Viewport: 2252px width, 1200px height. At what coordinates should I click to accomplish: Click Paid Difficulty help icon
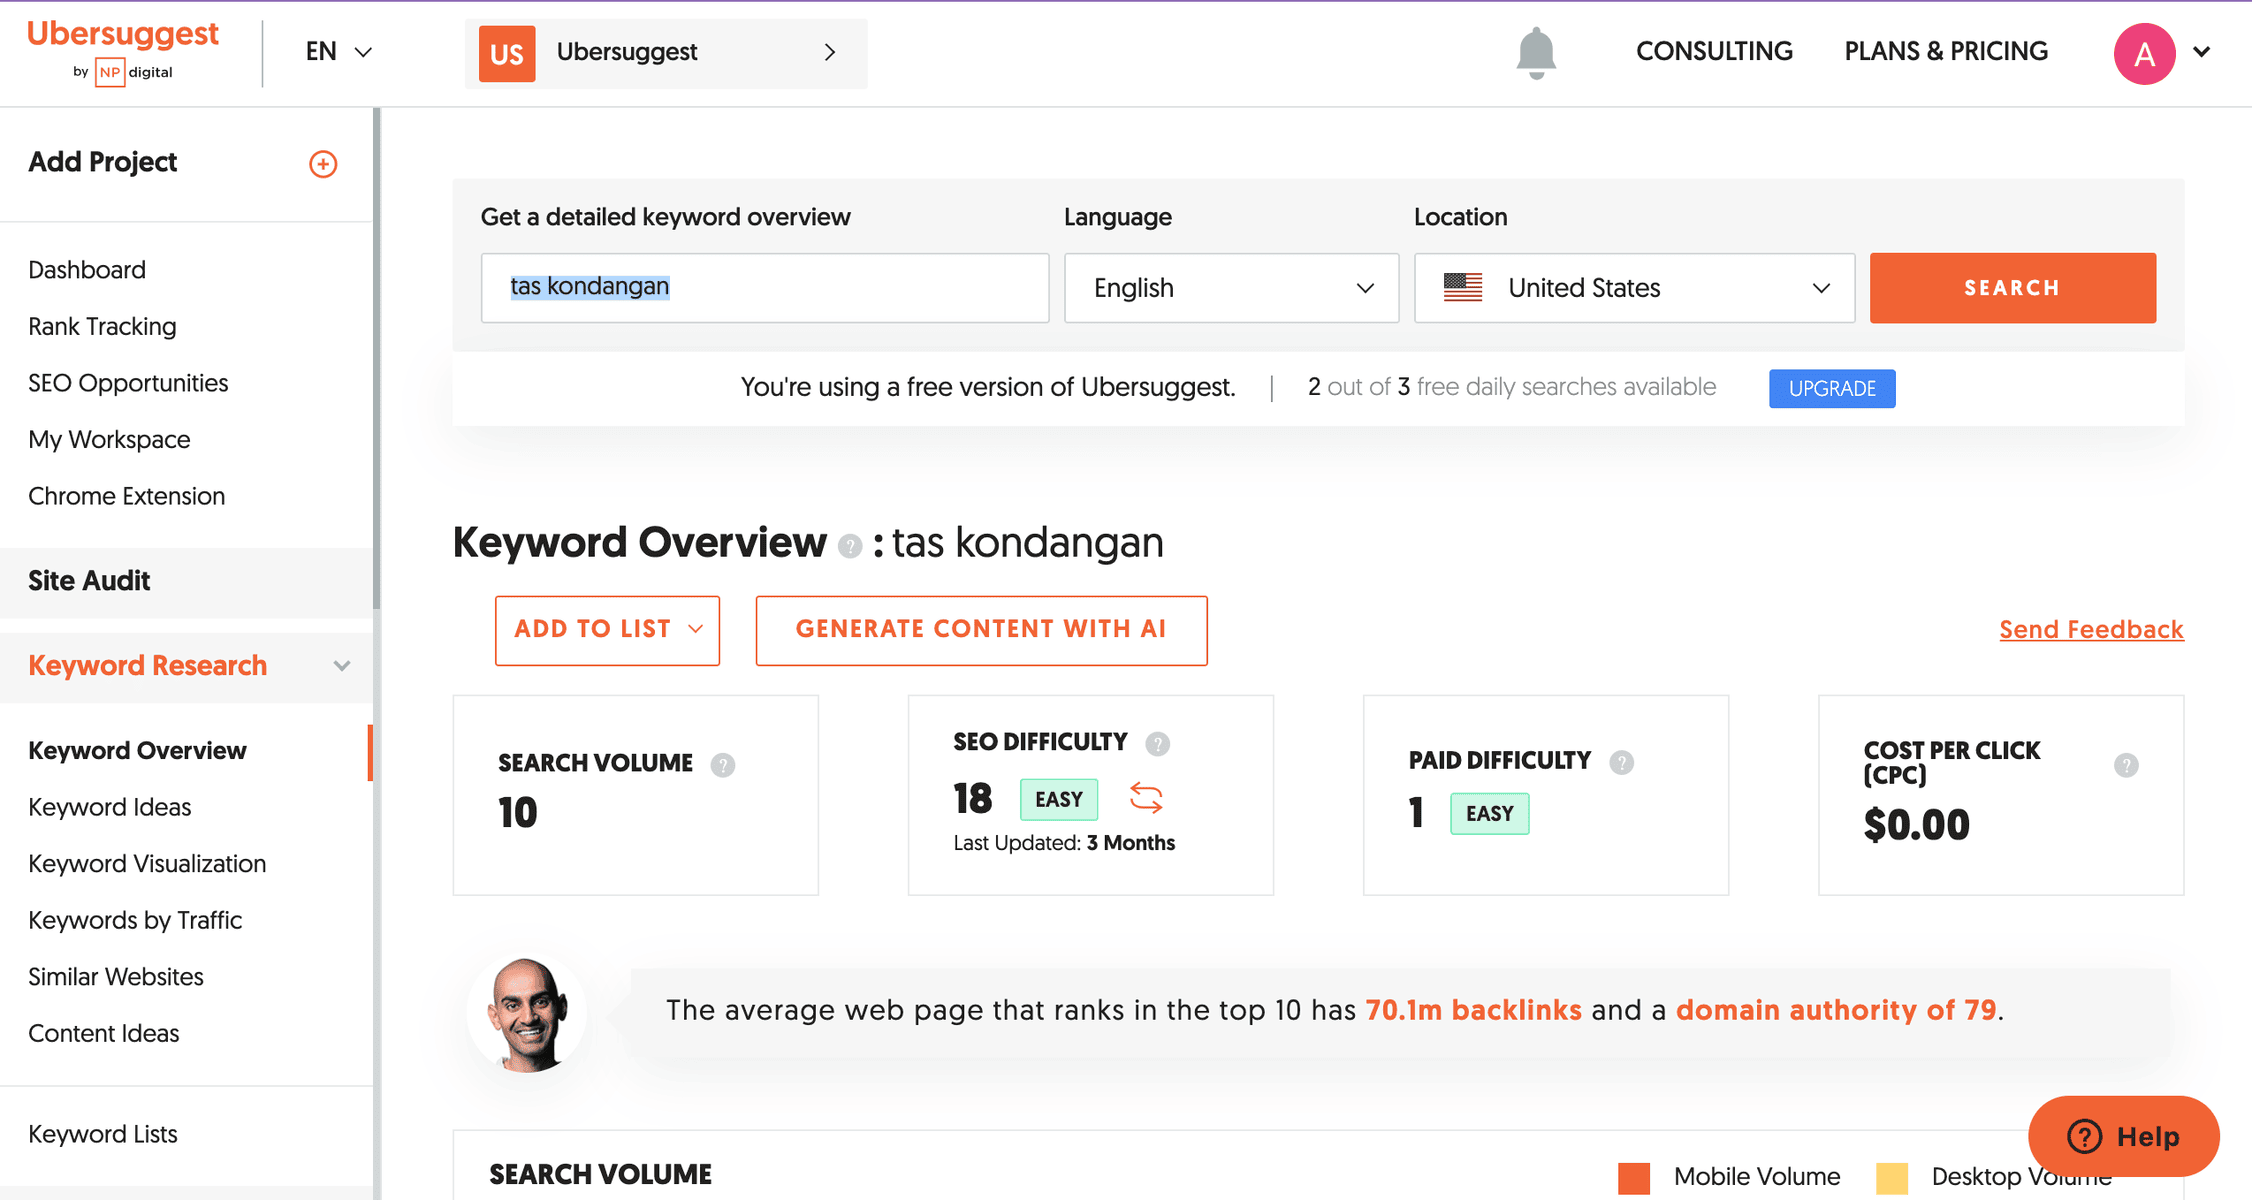tap(1622, 762)
